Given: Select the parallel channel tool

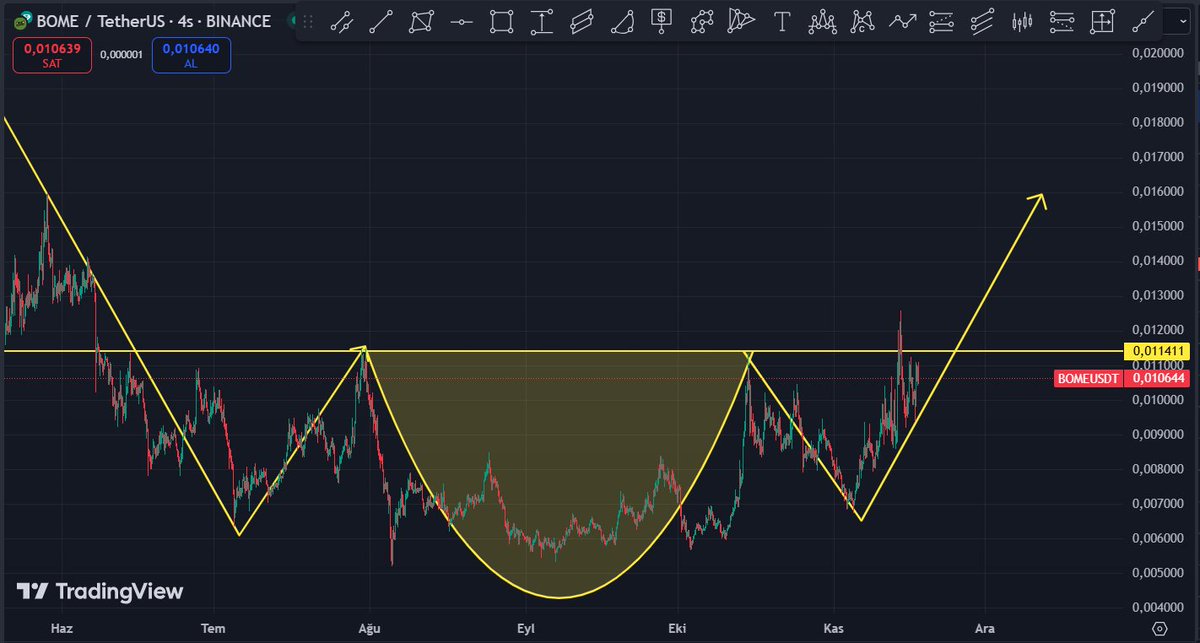Looking at the screenshot, I should [x=581, y=20].
